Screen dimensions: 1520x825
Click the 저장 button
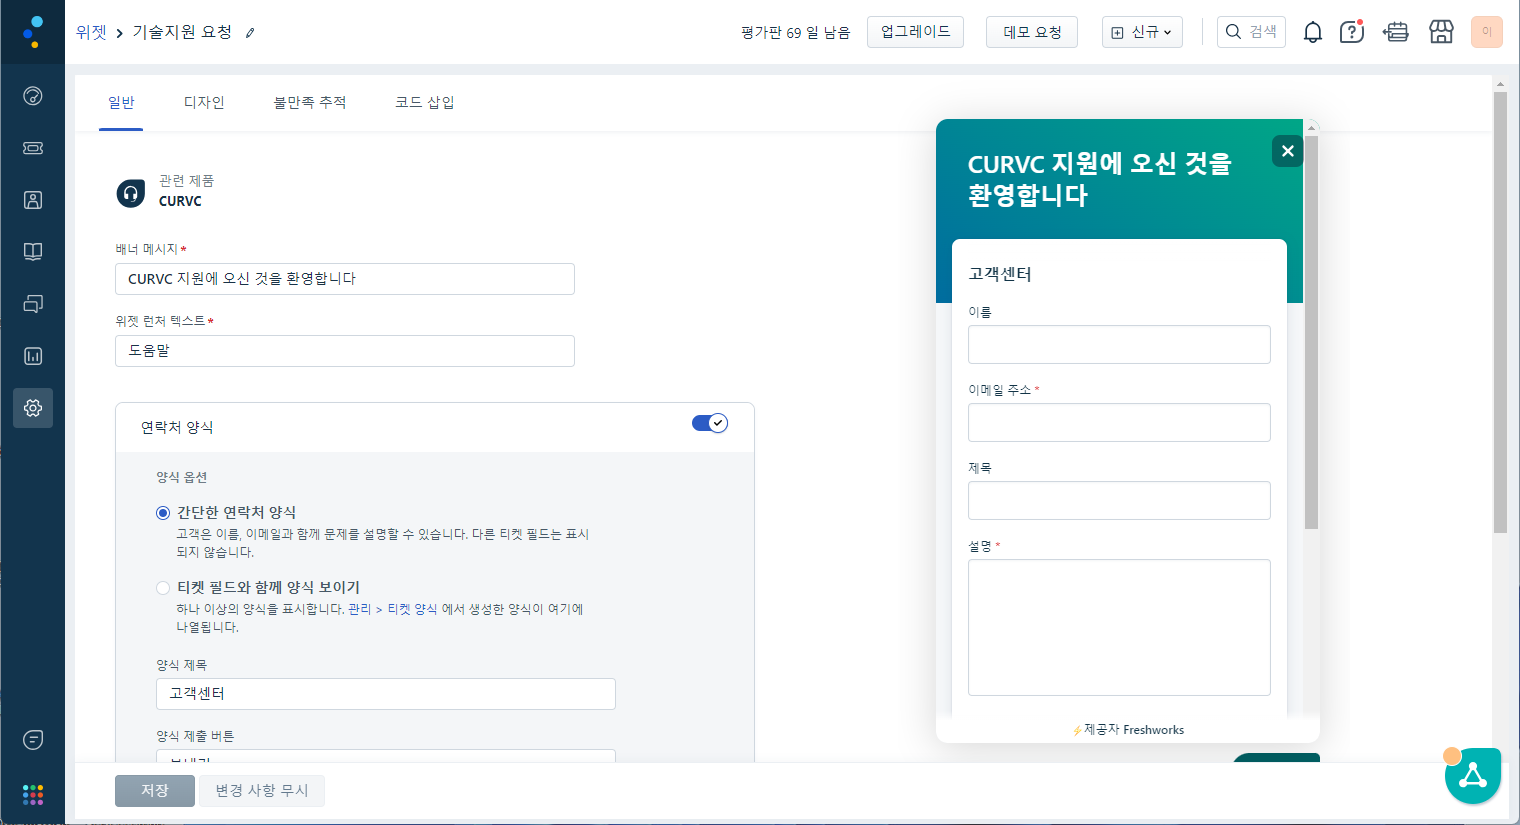click(154, 790)
